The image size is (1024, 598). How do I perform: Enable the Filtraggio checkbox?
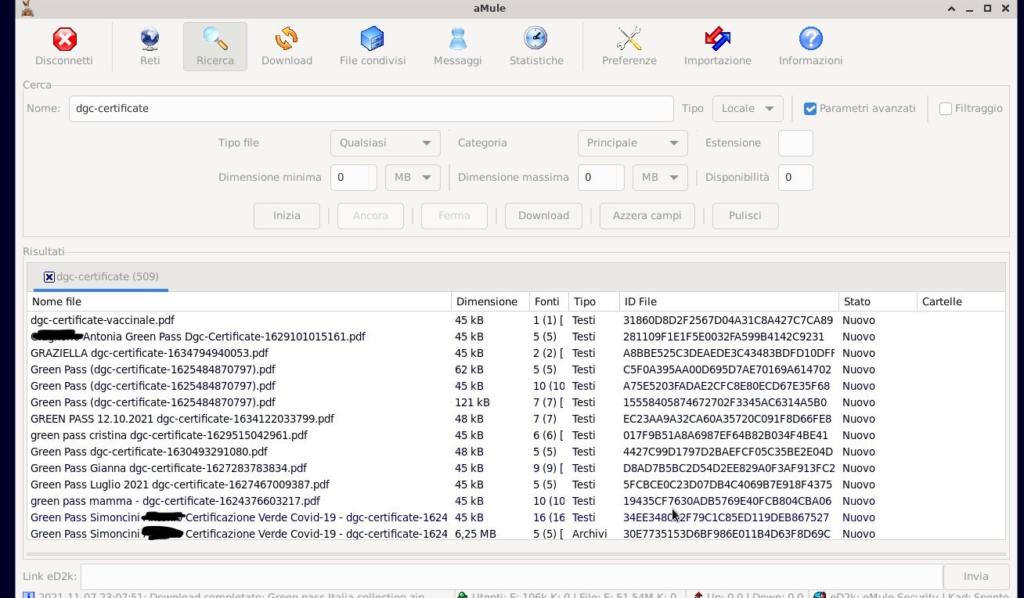click(945, 109)
